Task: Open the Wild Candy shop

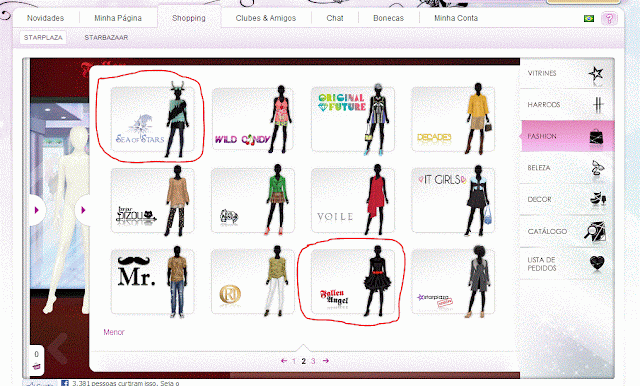Action: 252,119
